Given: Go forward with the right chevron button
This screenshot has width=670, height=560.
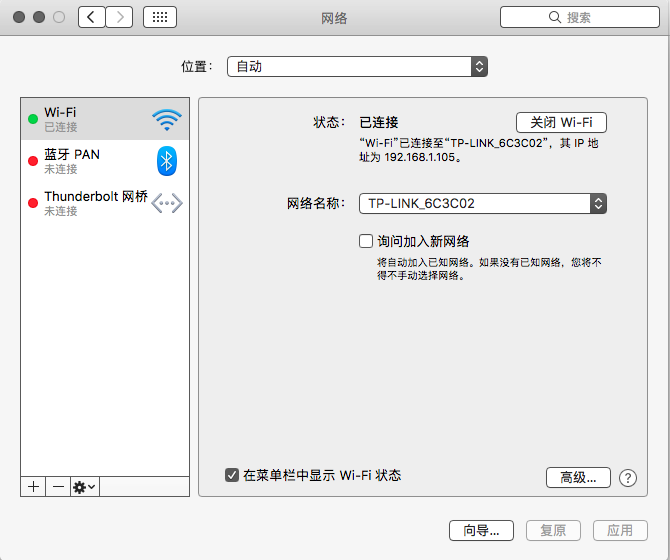Looking at the screenshot, I should coord(119,17).
